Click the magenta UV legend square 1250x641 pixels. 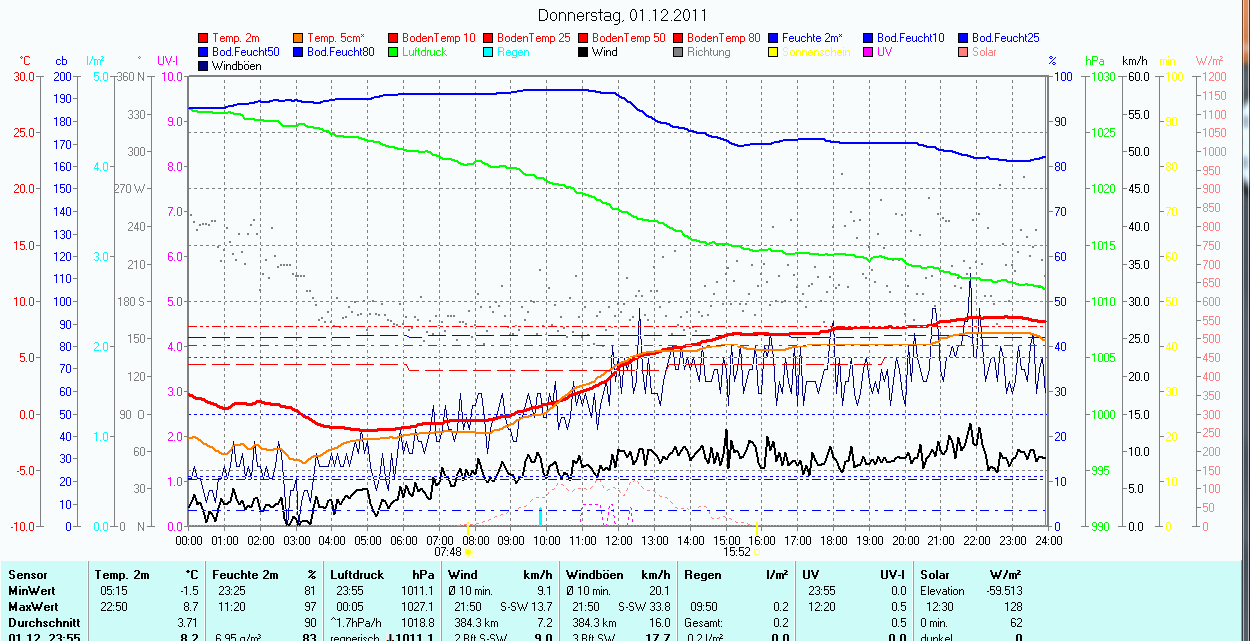click(x=869, y=52)
